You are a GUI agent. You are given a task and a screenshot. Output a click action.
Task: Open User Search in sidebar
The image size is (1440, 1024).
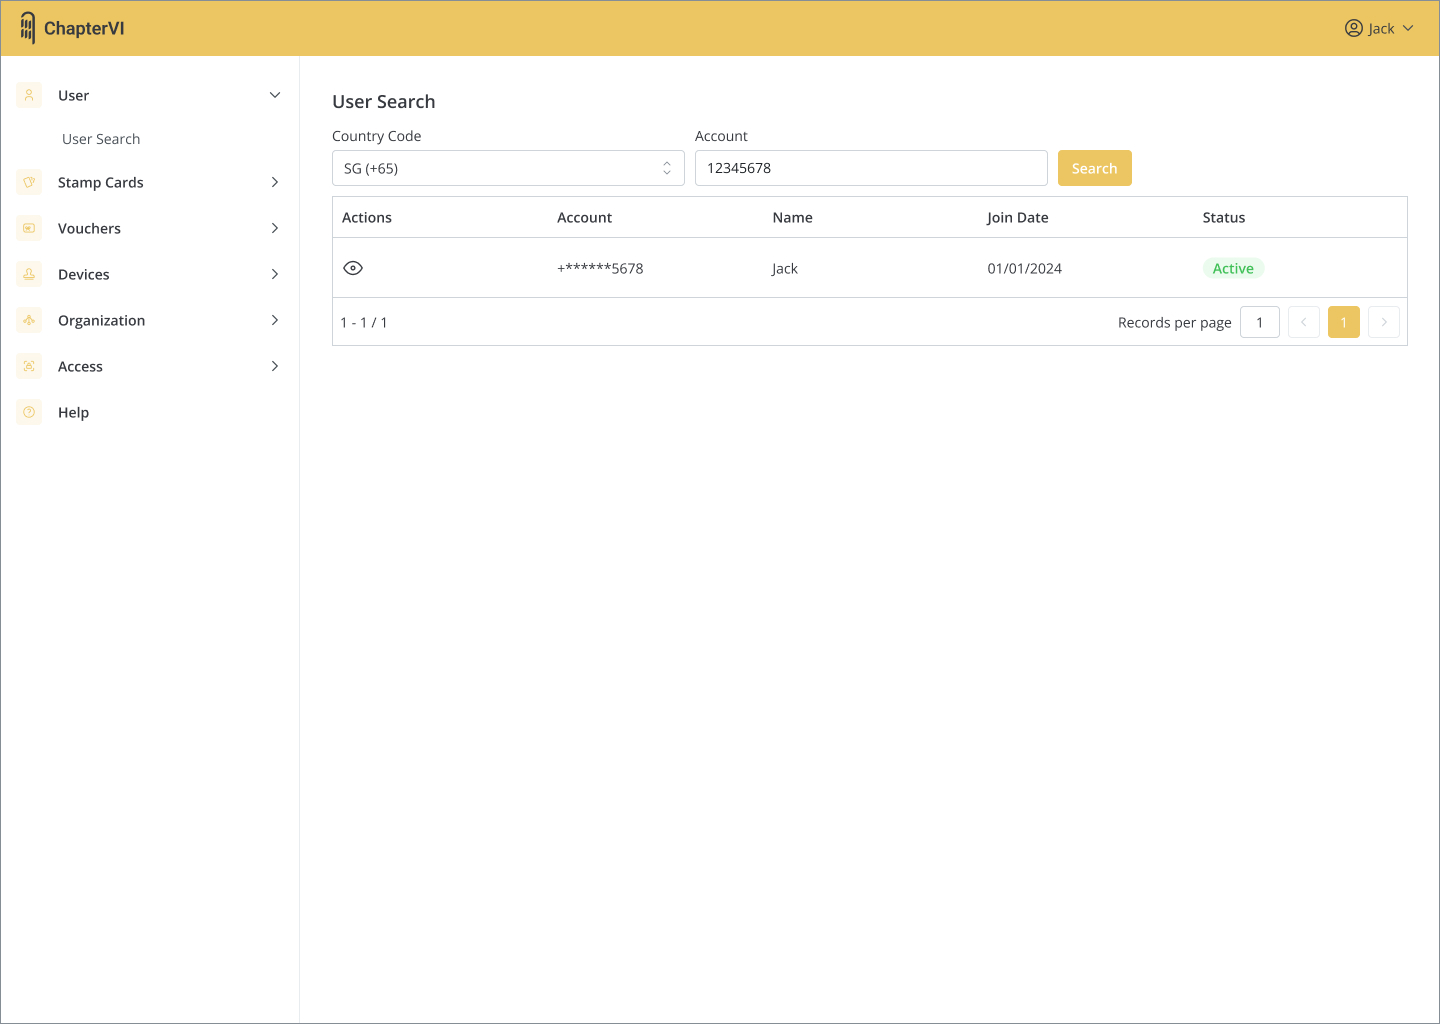click(101, 139)
